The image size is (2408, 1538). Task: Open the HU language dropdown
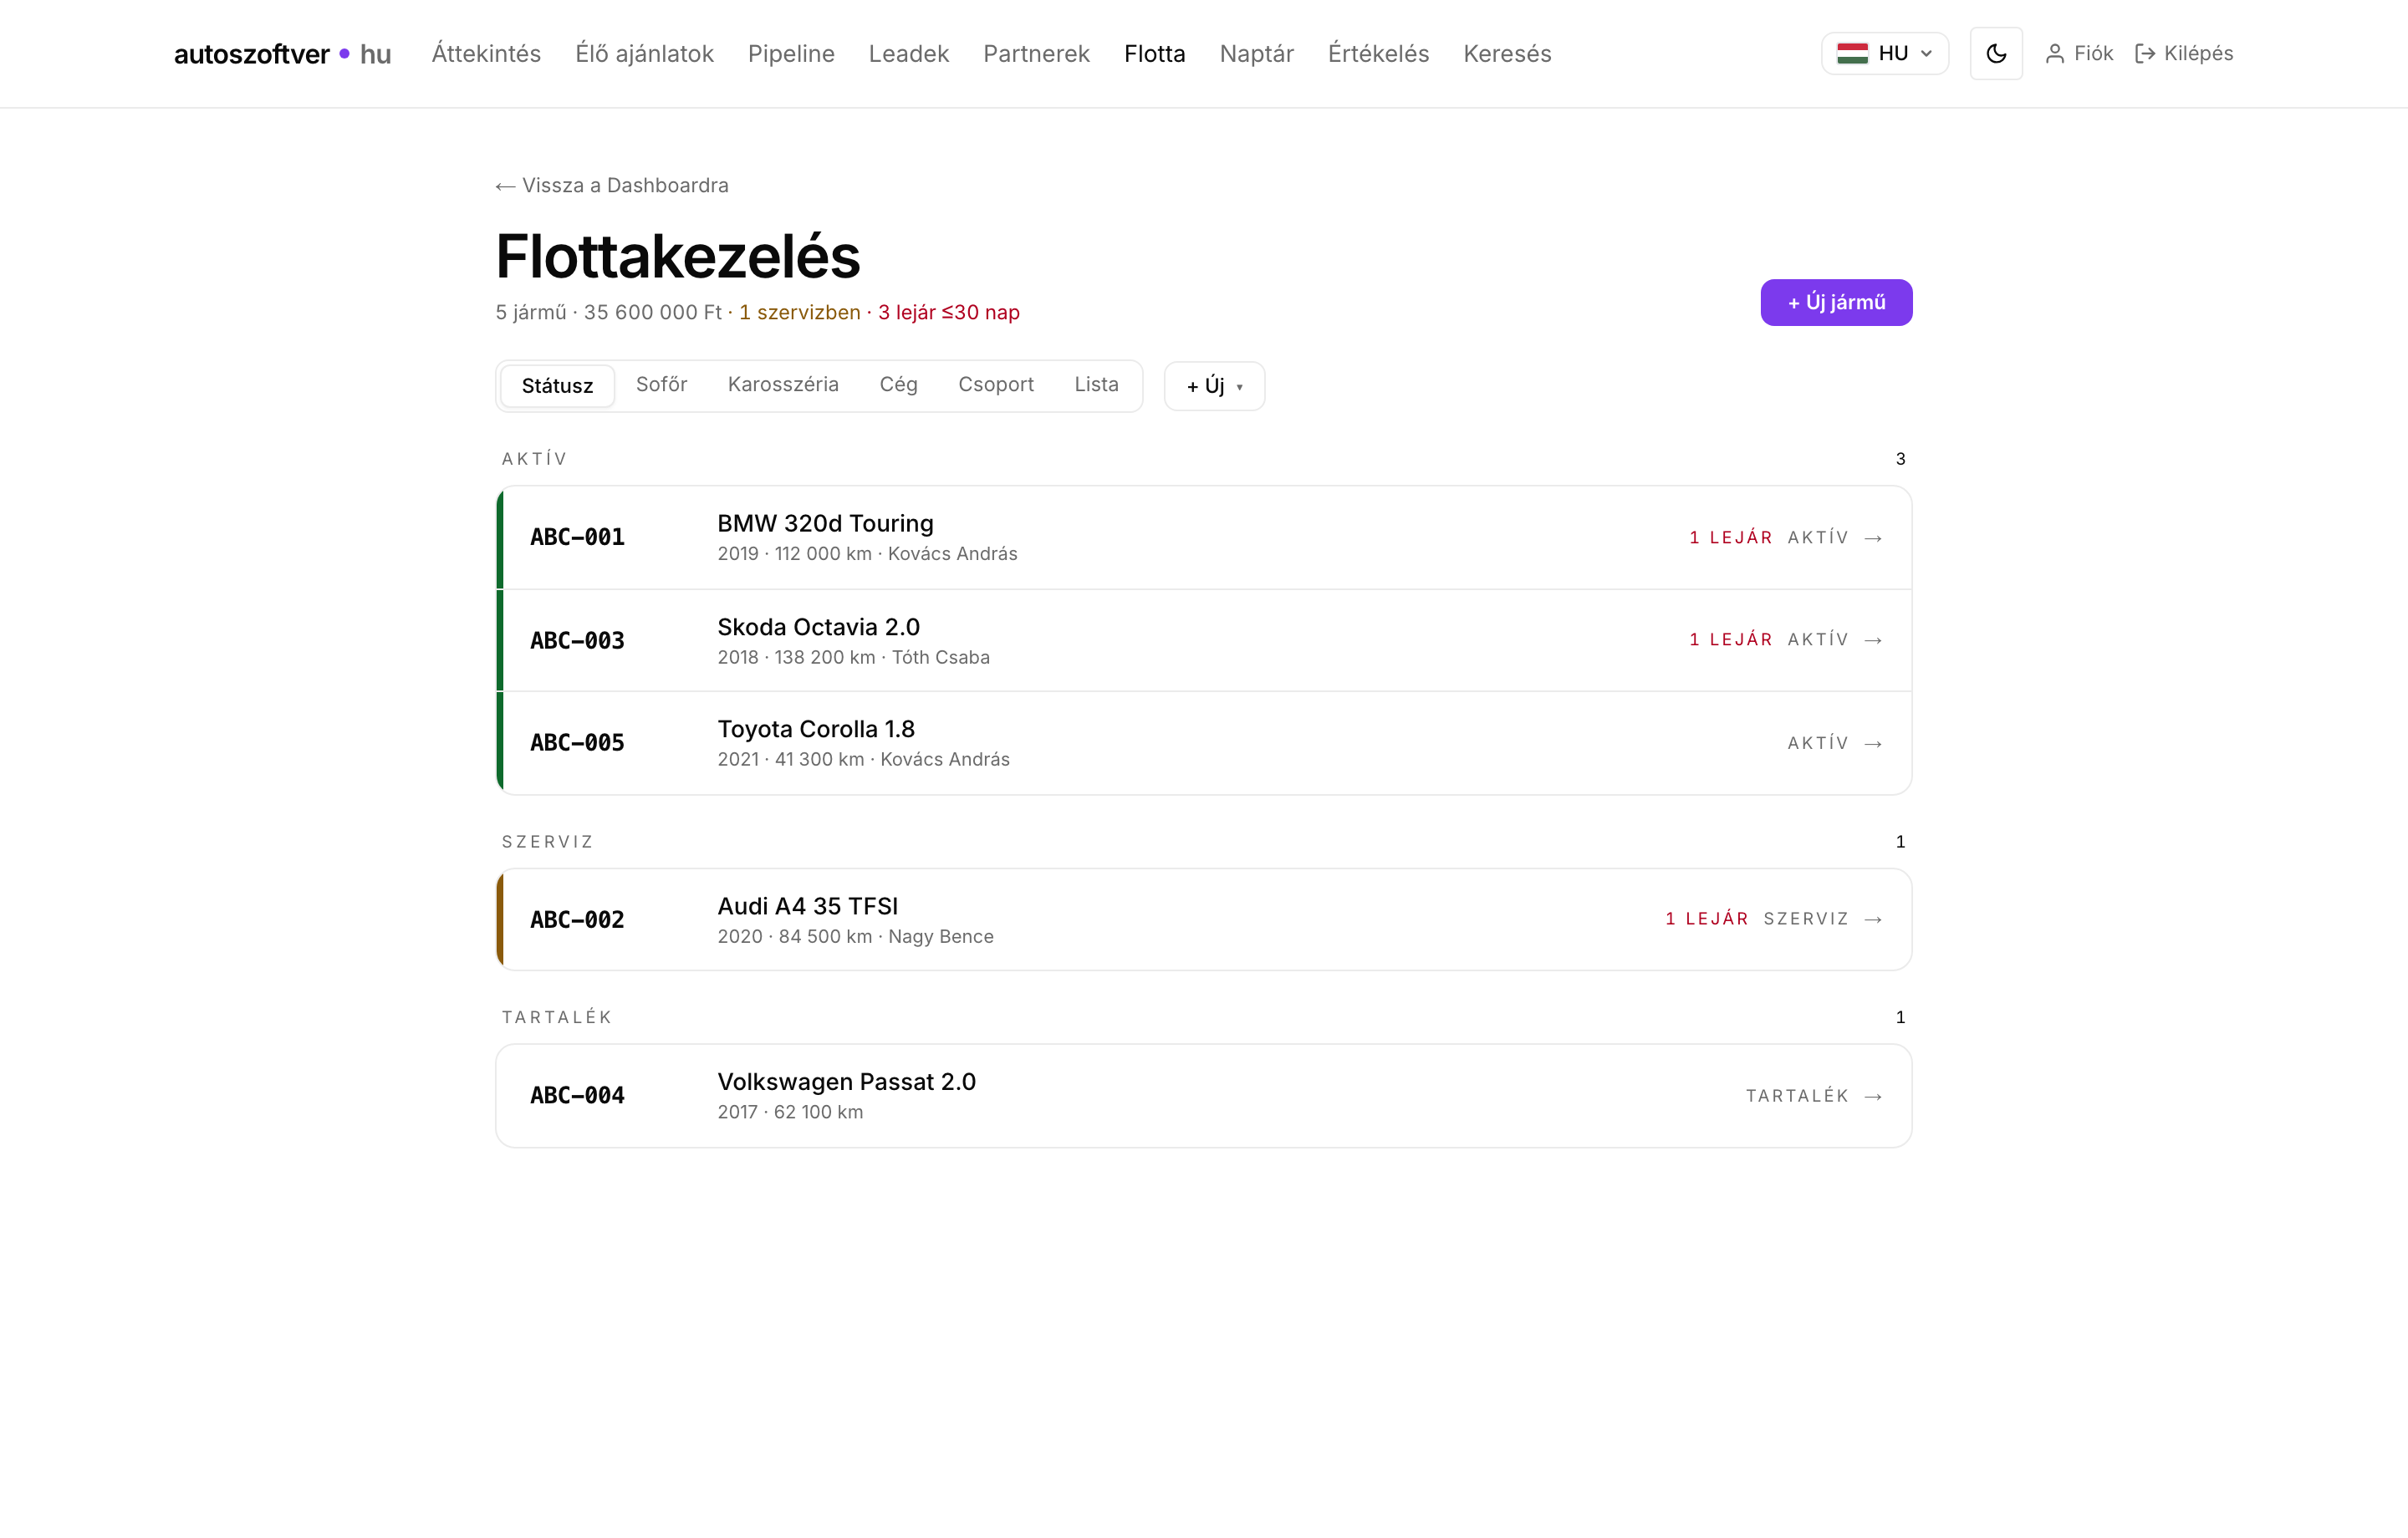1884,53
